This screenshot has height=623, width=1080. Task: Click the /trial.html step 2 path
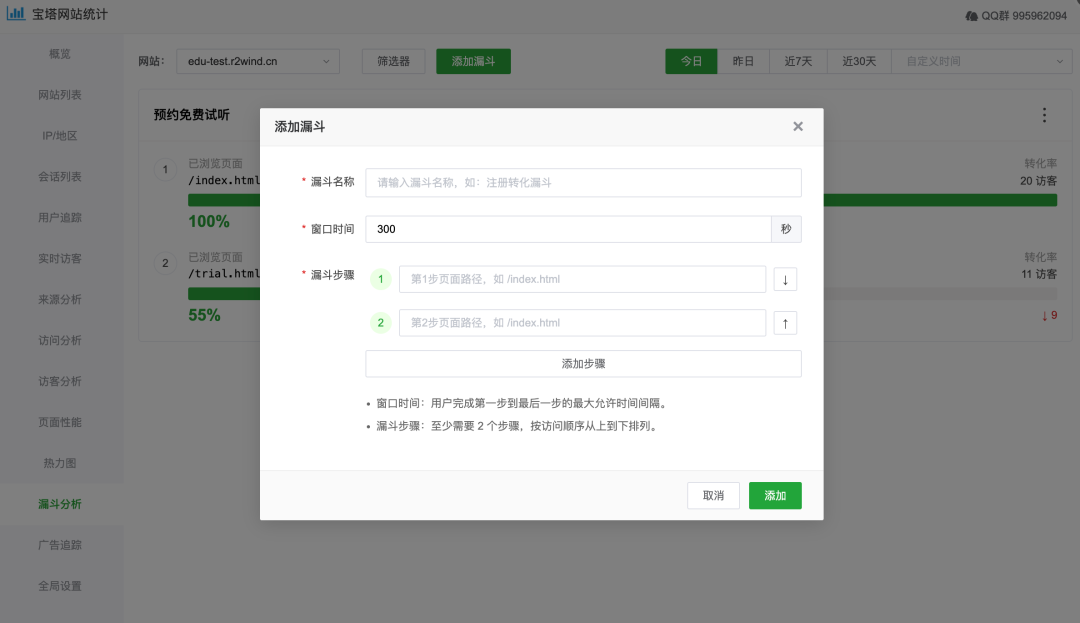(224, 273)
